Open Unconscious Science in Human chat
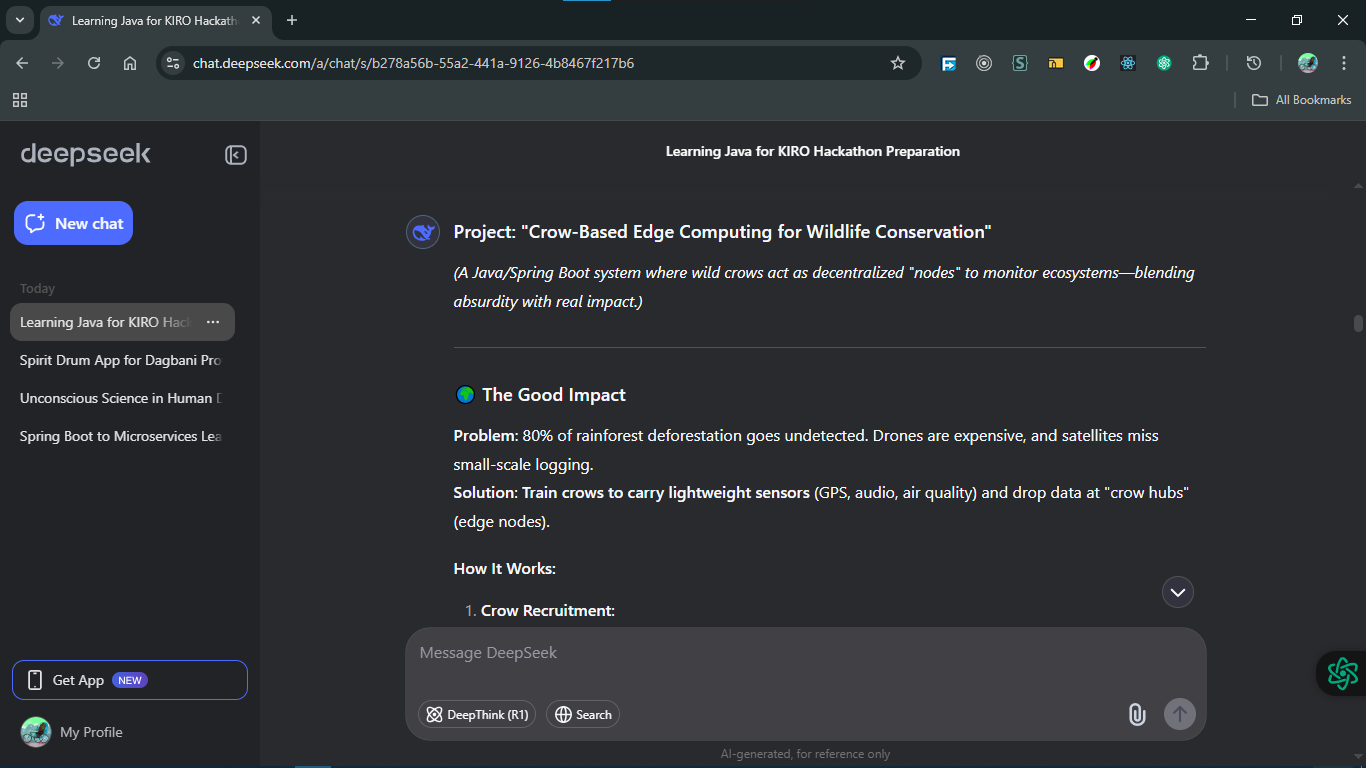Viewport: 1366px width, 768px height. click(121, 398)
